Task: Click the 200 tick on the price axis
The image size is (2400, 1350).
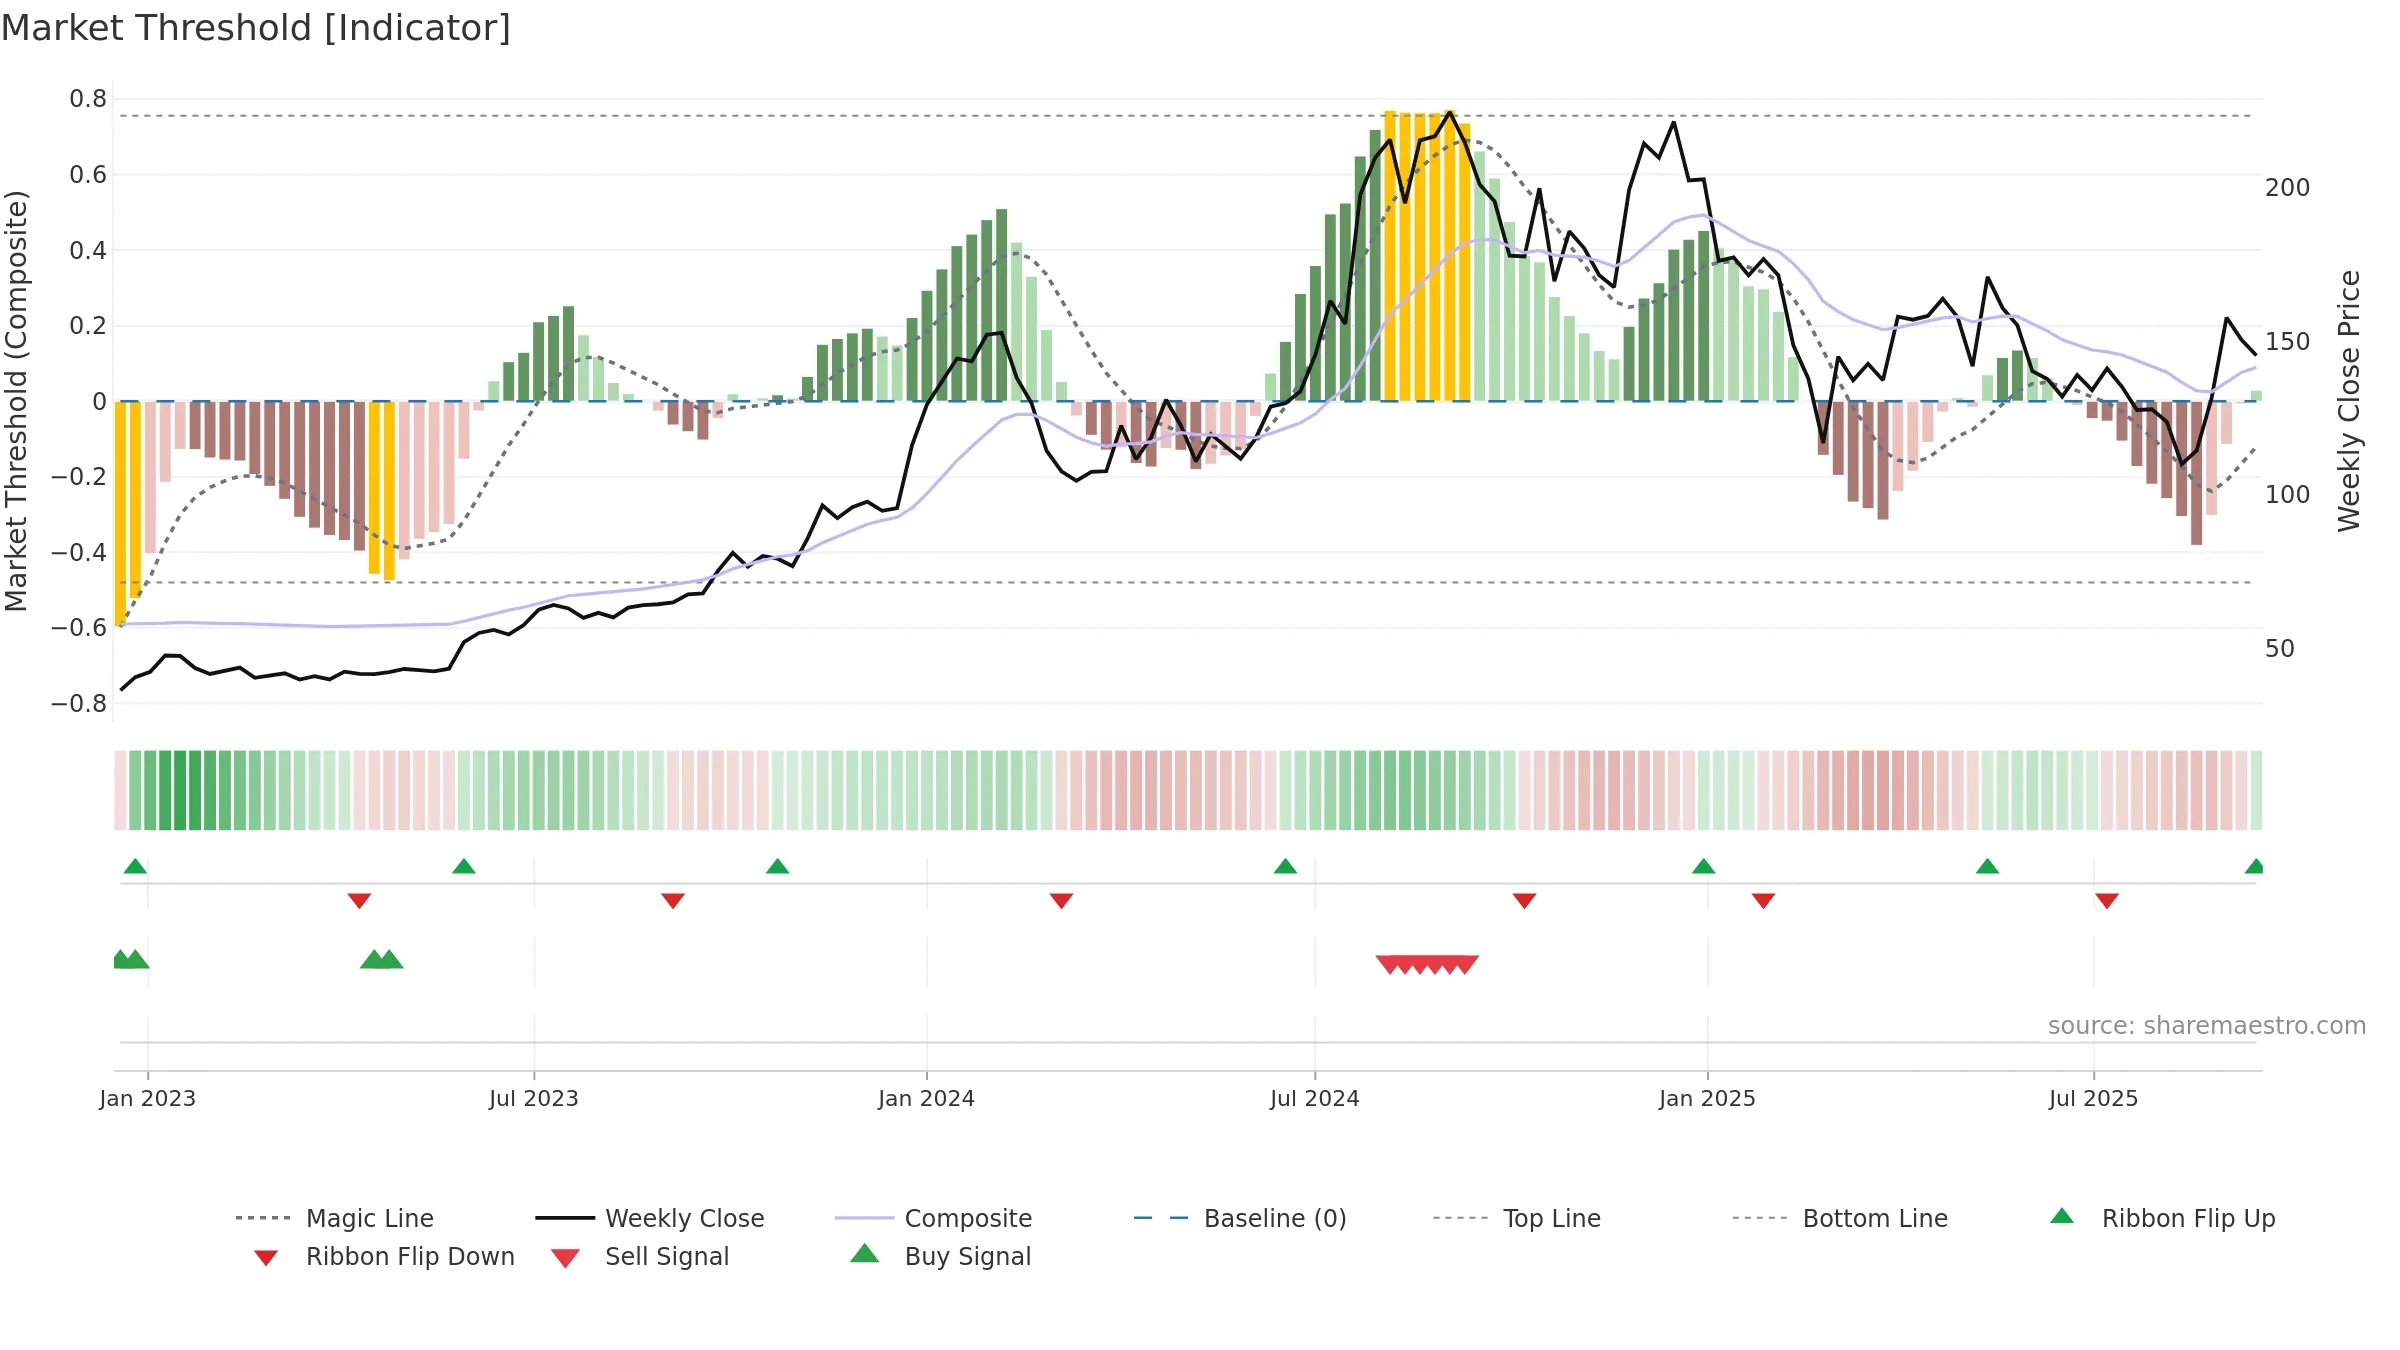Action: [x=2287, y=188]
